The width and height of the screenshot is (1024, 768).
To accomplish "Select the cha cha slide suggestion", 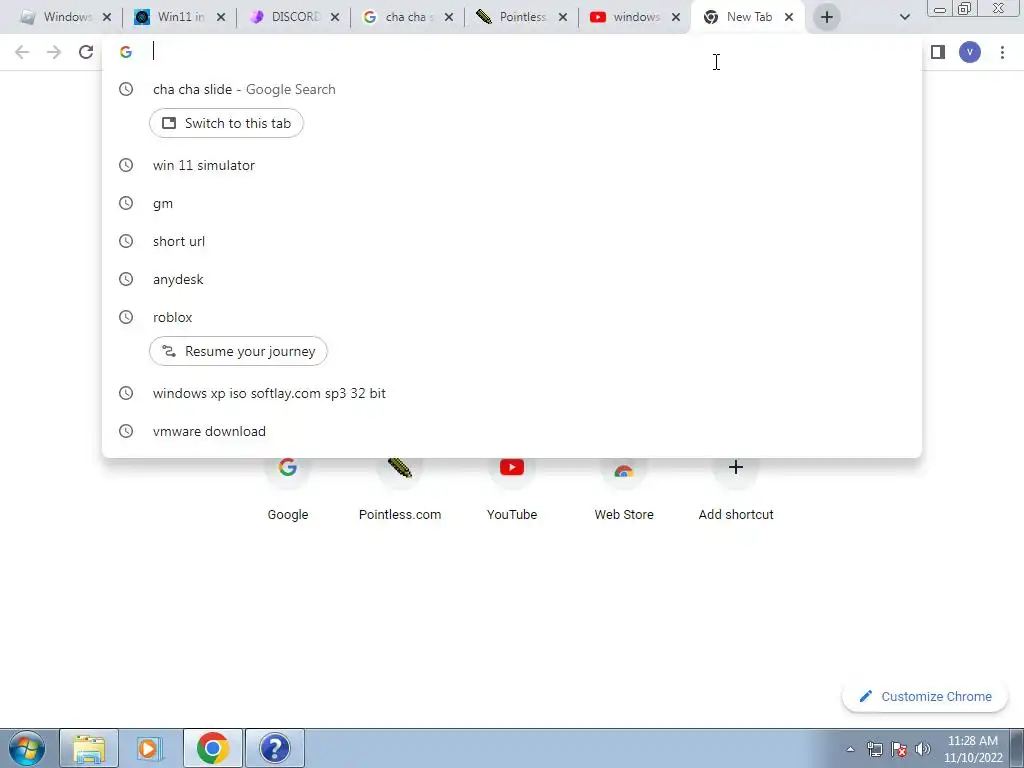I will (x=512, y=89).
